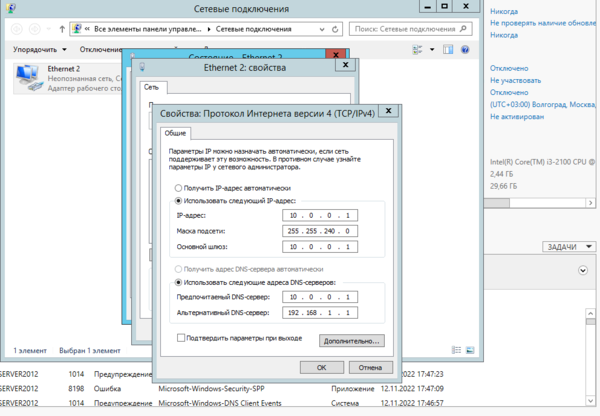Open the ЗАДАЧИ dropdown
600x416 pixels.
[569, 247]
